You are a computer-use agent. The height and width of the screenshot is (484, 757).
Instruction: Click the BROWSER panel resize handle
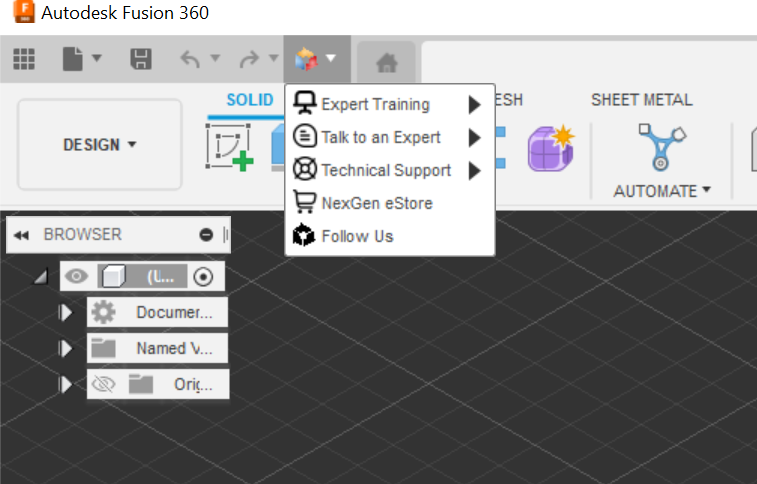click(225, 235)
